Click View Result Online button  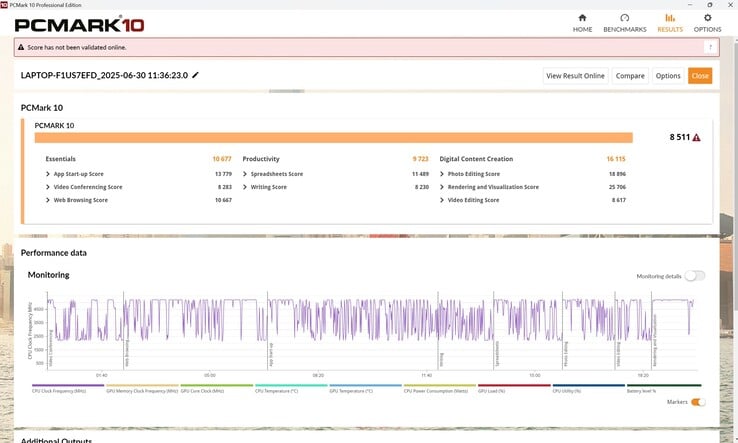click(x=575, y=76)
